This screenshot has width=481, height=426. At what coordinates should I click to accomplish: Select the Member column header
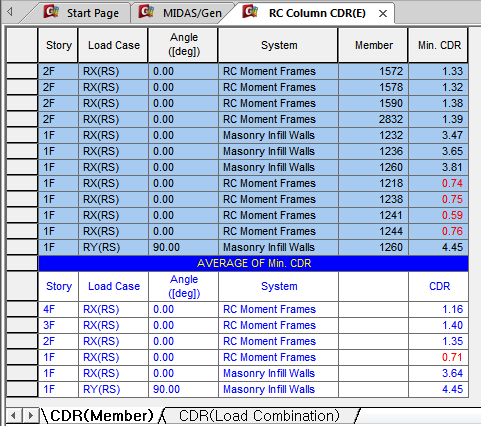pos(373,45)
